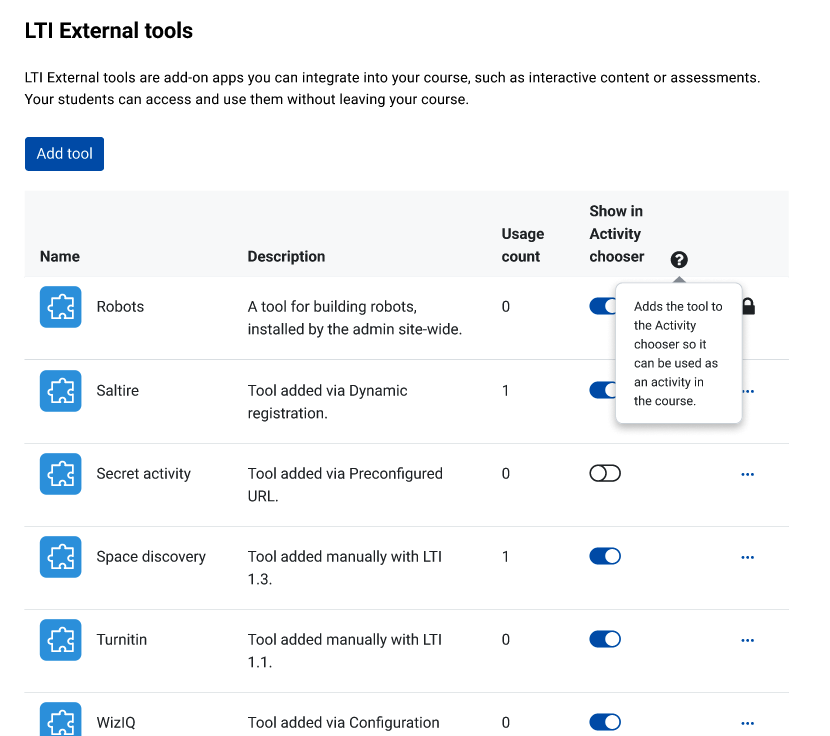Viewport: 830px width, 736px height.
Task: Click the Usage count column header
Action: [x=523, y=245]
